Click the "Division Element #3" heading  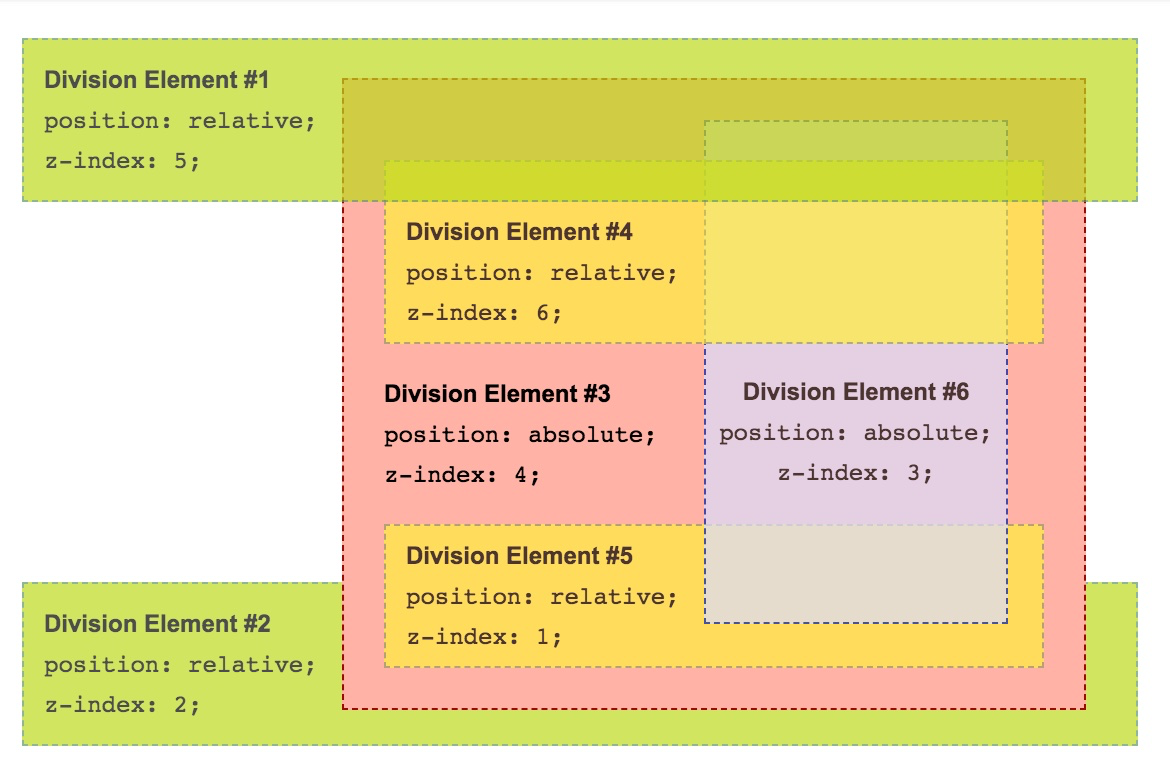click(x=497, y=394)
